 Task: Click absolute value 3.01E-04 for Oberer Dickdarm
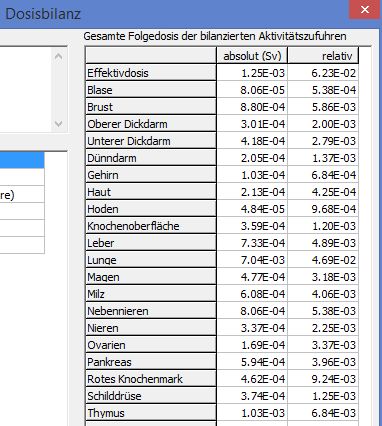[x=252, y=124]
